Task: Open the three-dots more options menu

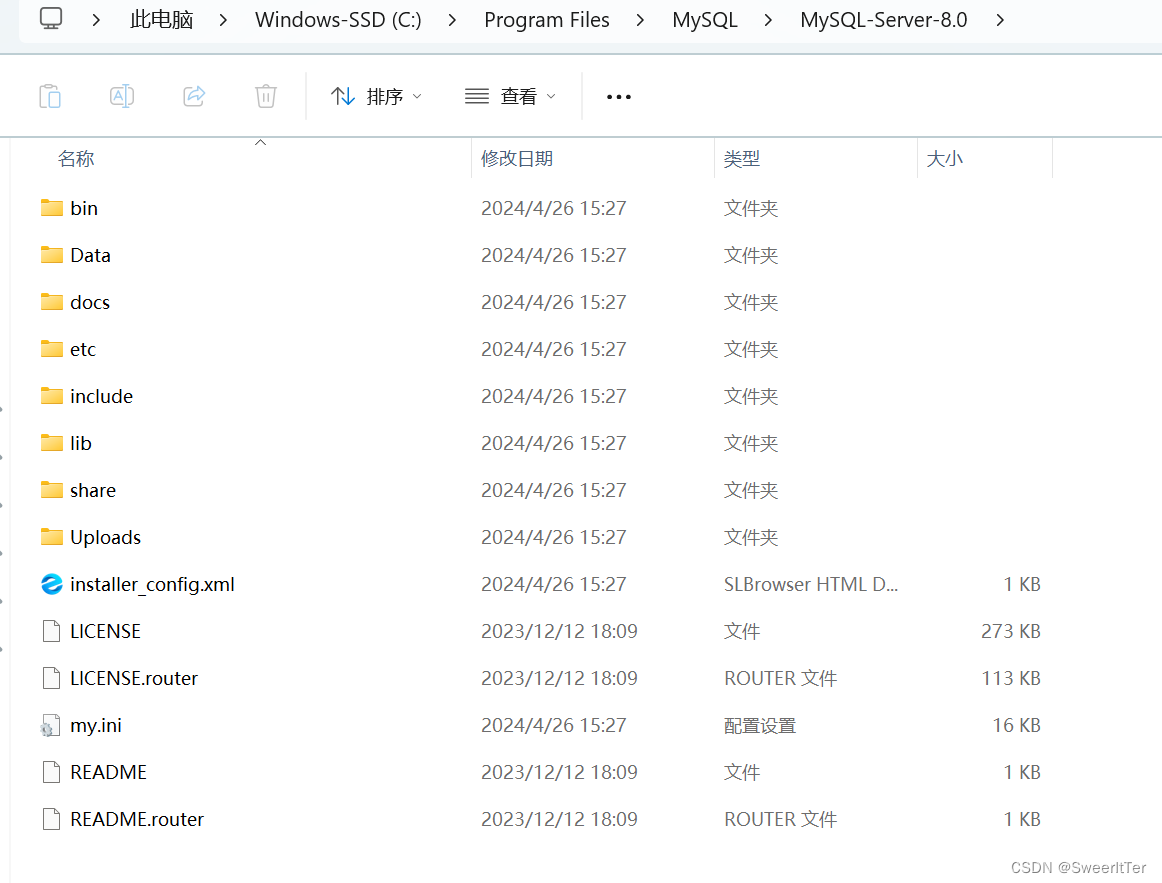Action: tap(619, 97)
